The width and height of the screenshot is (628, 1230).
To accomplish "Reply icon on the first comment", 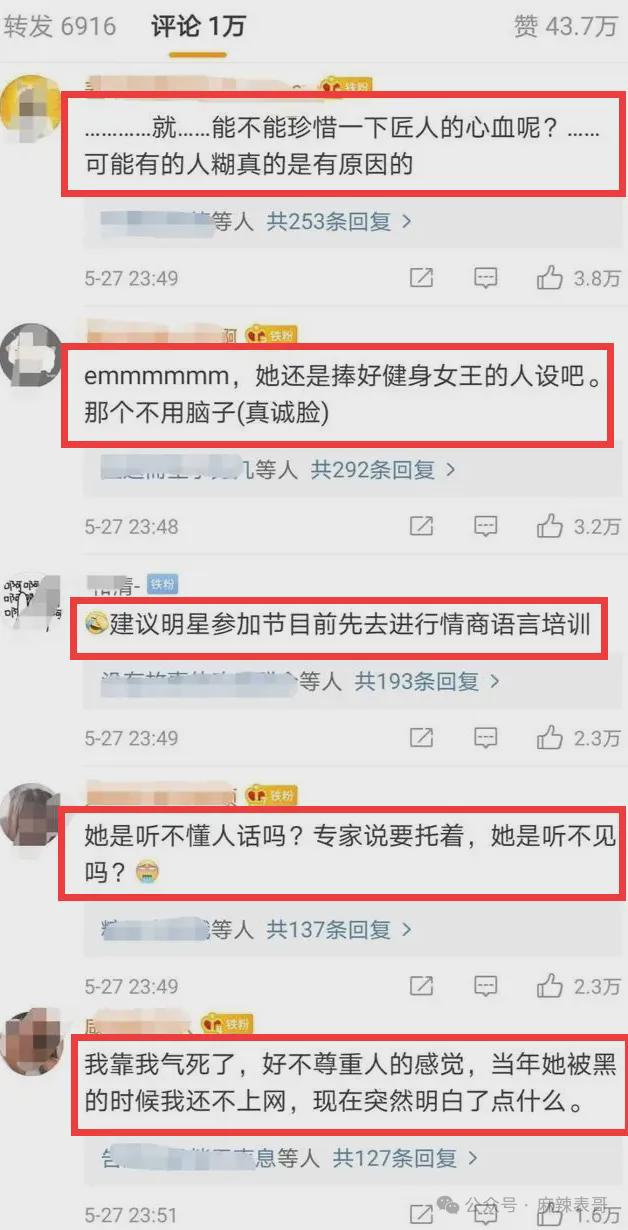I will [x=485, y=278].
